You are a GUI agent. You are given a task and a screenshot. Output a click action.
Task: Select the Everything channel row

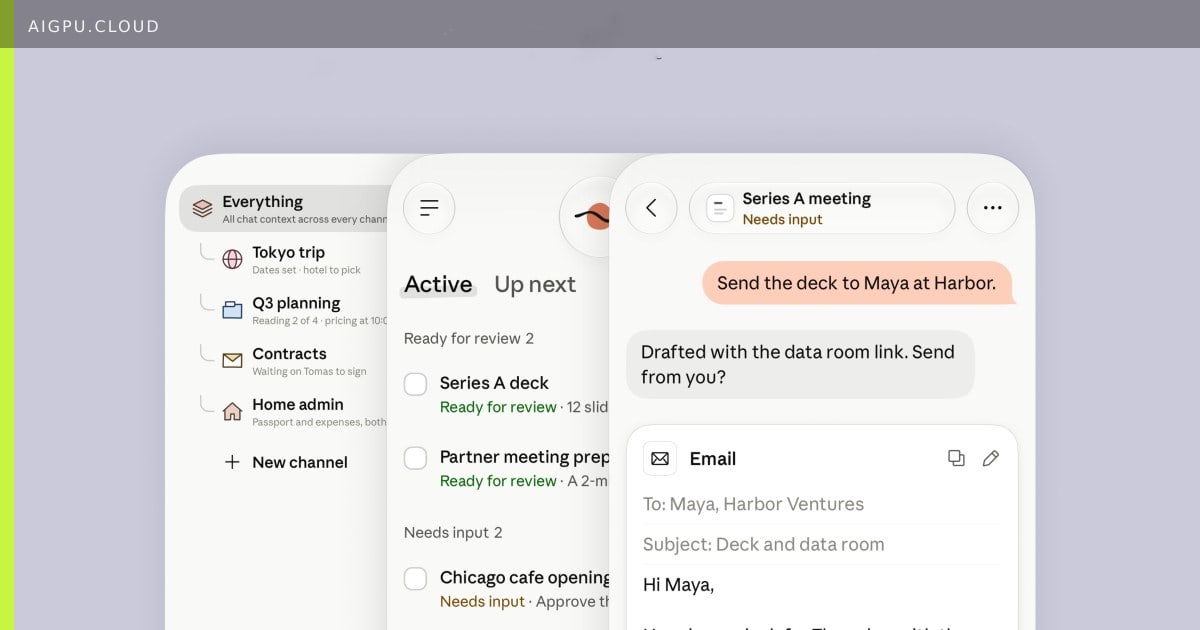285,208
